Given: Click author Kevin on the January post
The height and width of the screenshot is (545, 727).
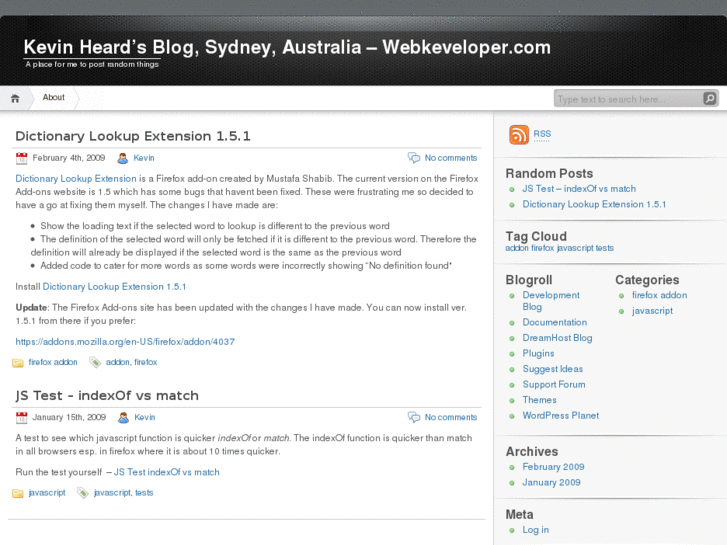Looking at the screenshot, I should pyautogui.click(x=145, y=417).
